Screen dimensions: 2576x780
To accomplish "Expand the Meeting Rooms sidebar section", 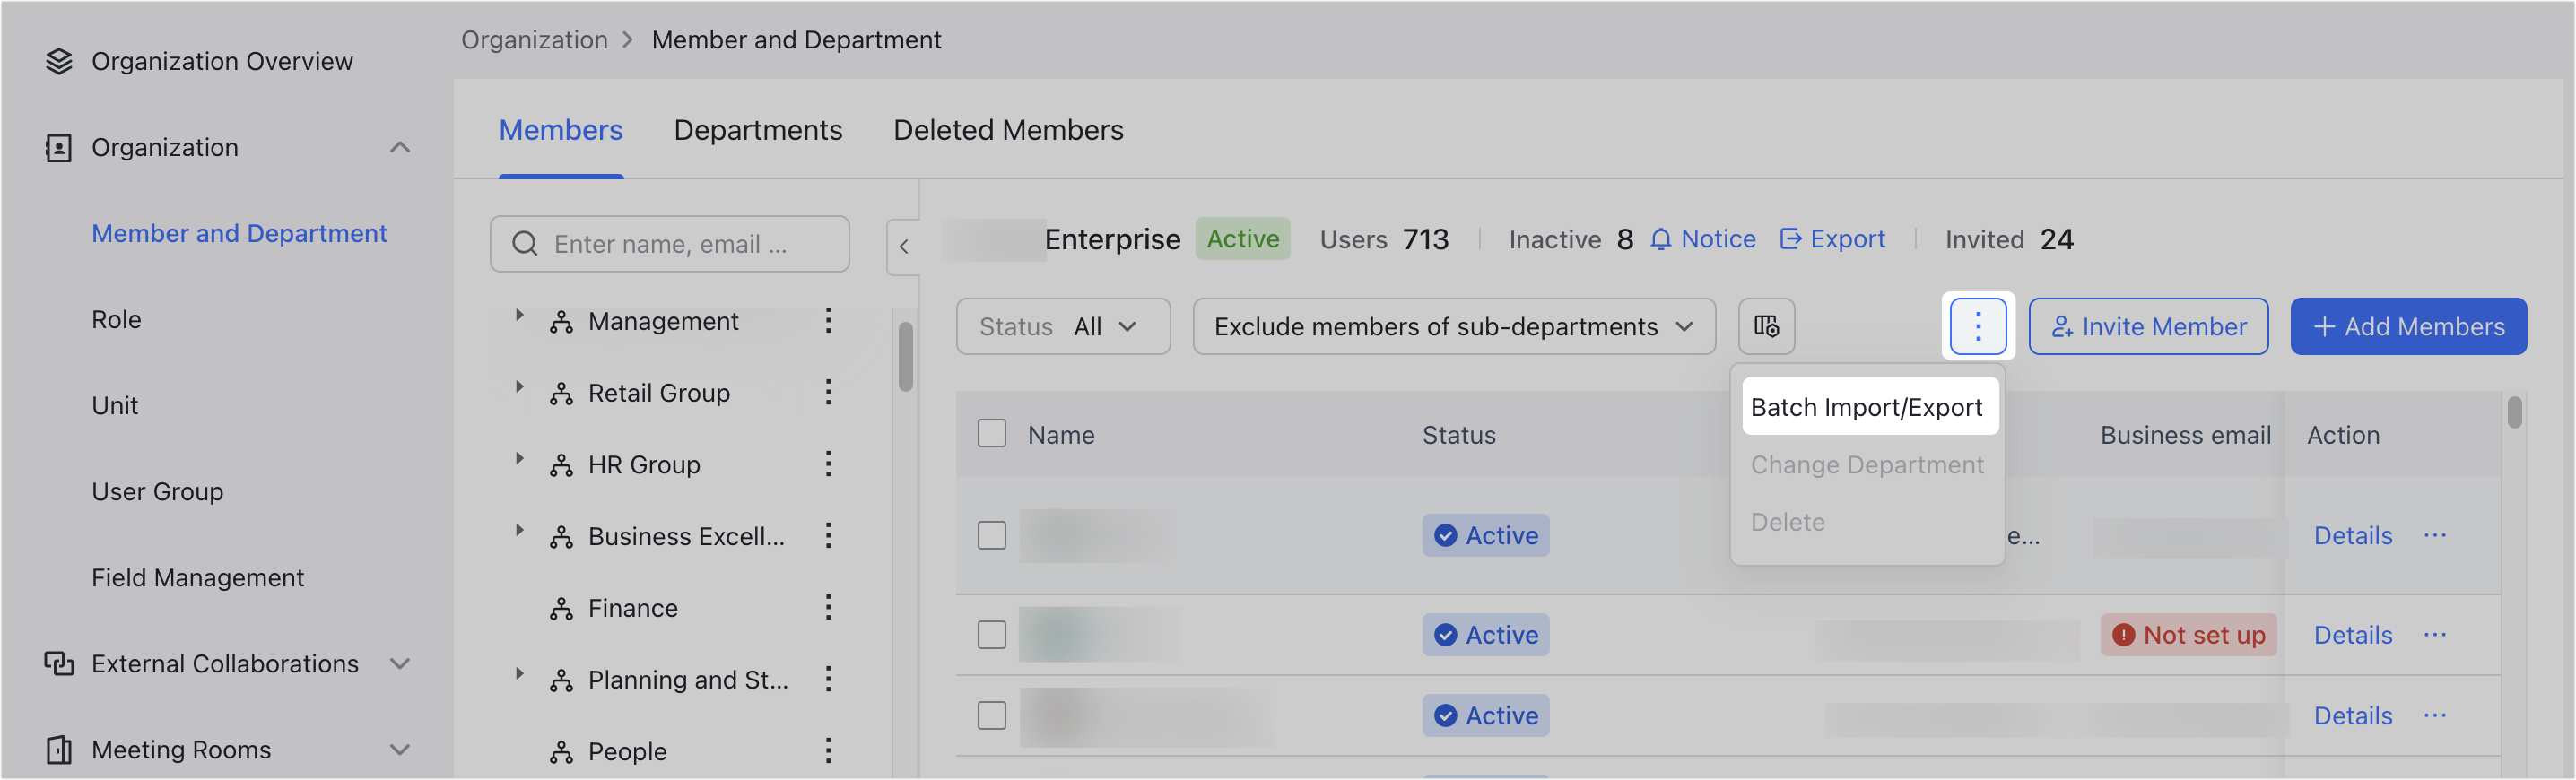I will (400, 750).
